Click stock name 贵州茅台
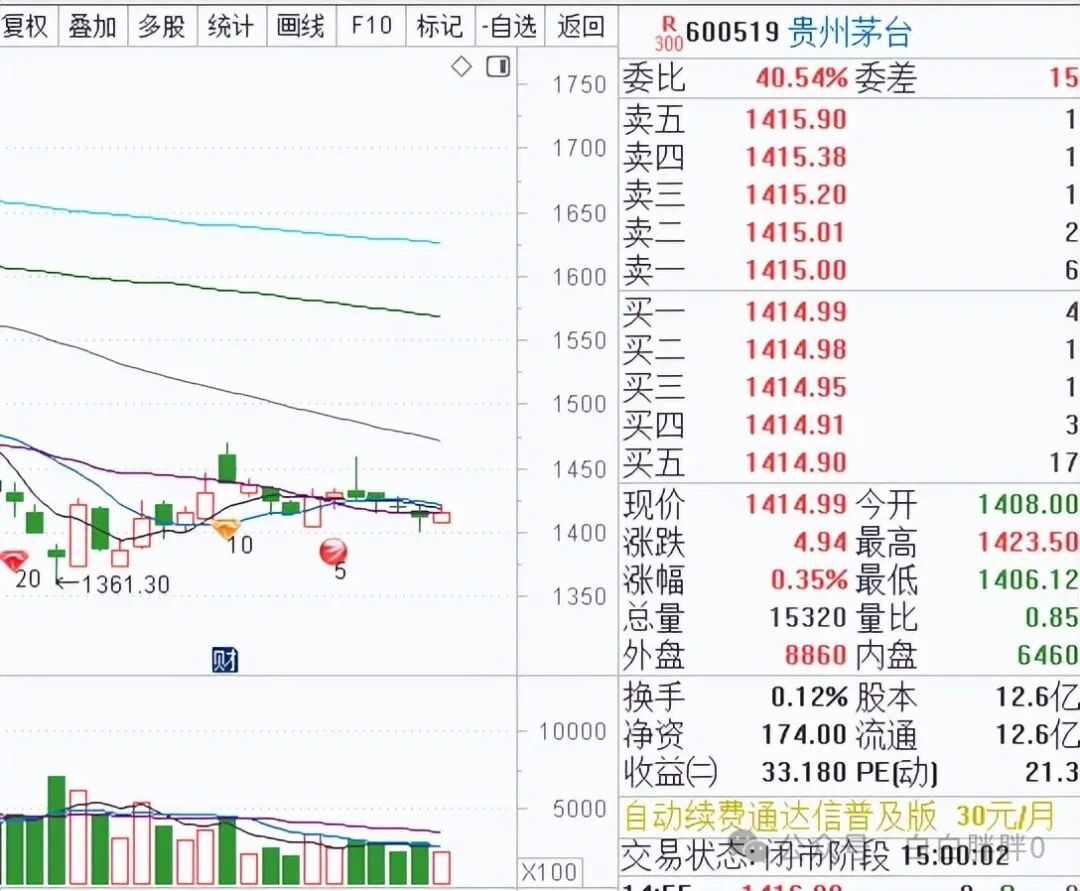The image size is (1080, 891). [849, 32]
